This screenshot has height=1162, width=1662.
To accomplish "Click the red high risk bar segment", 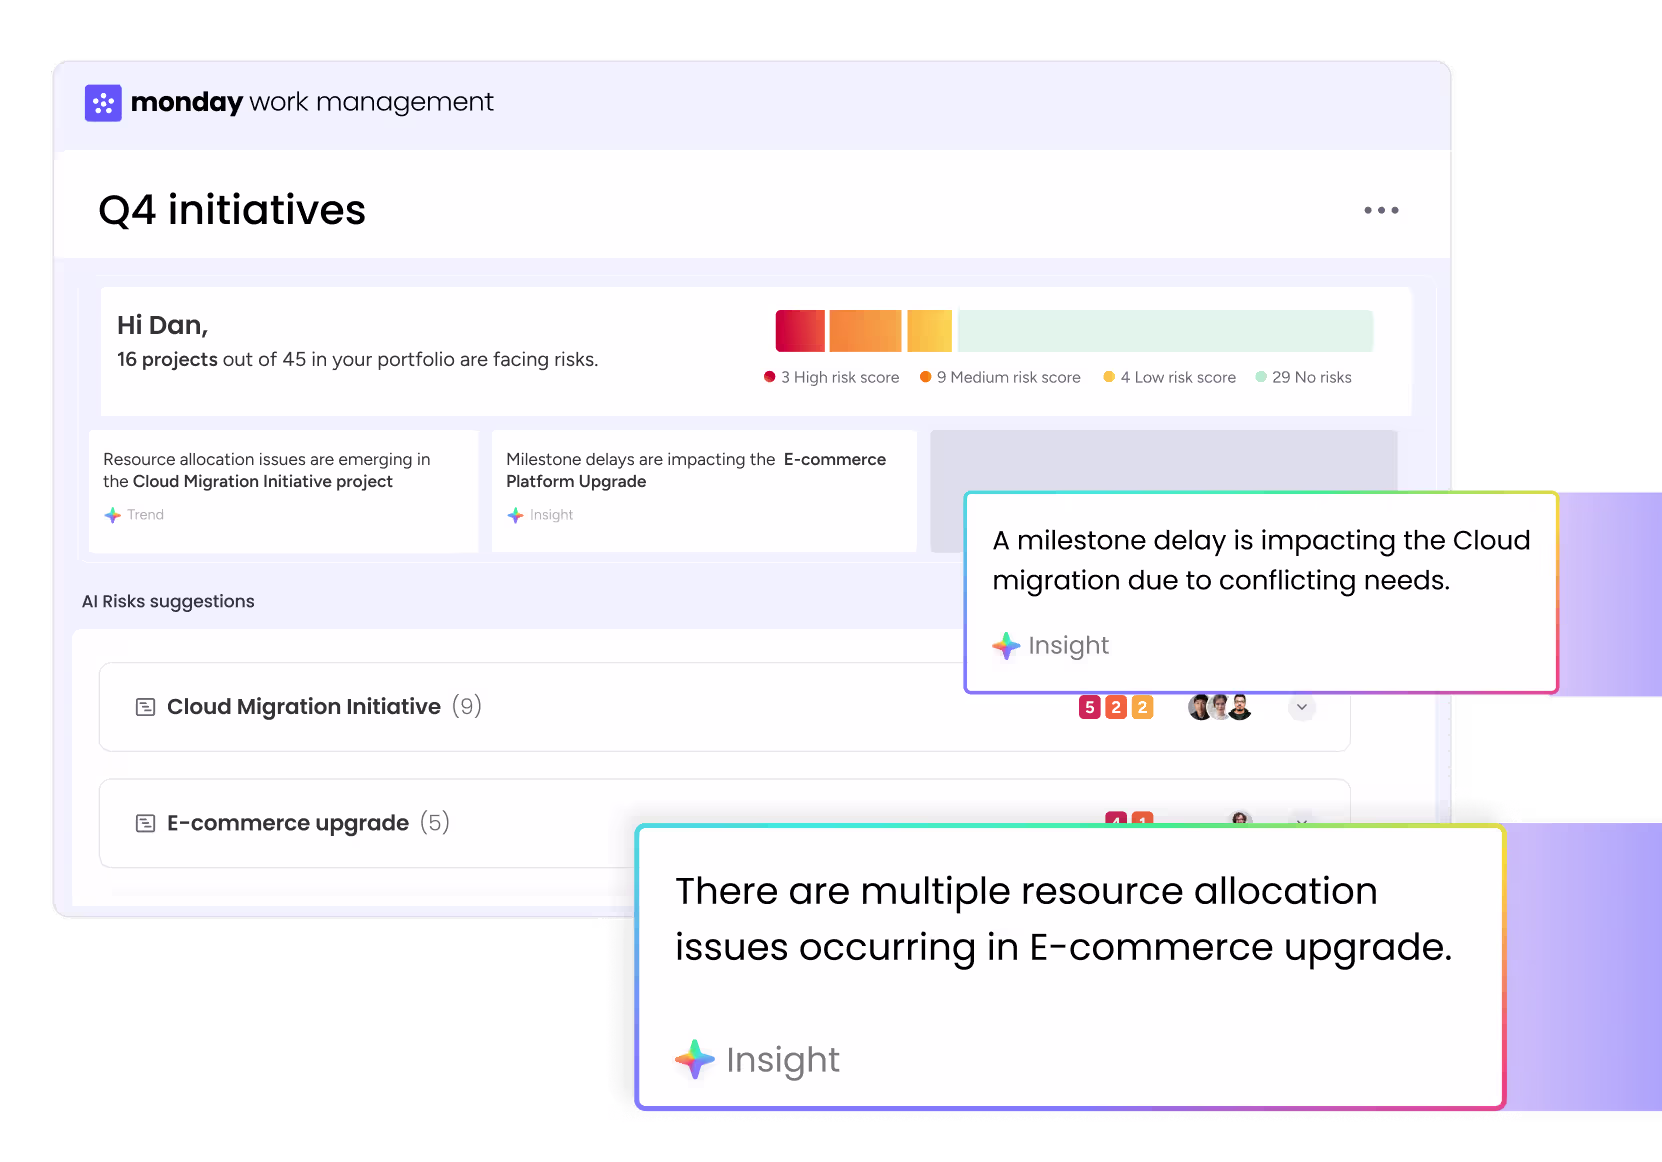I will click(x=800, y=331).
